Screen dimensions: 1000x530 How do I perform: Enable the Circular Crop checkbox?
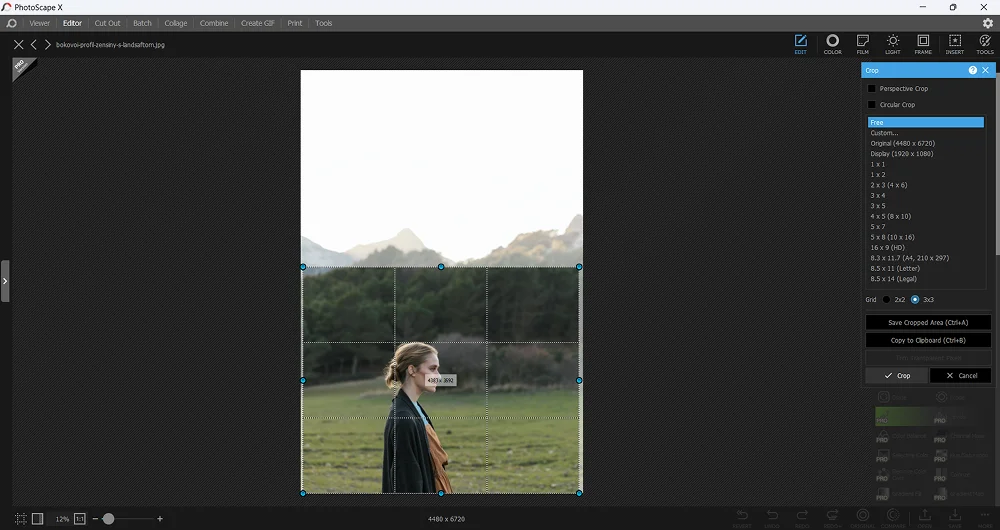point(872,105)
